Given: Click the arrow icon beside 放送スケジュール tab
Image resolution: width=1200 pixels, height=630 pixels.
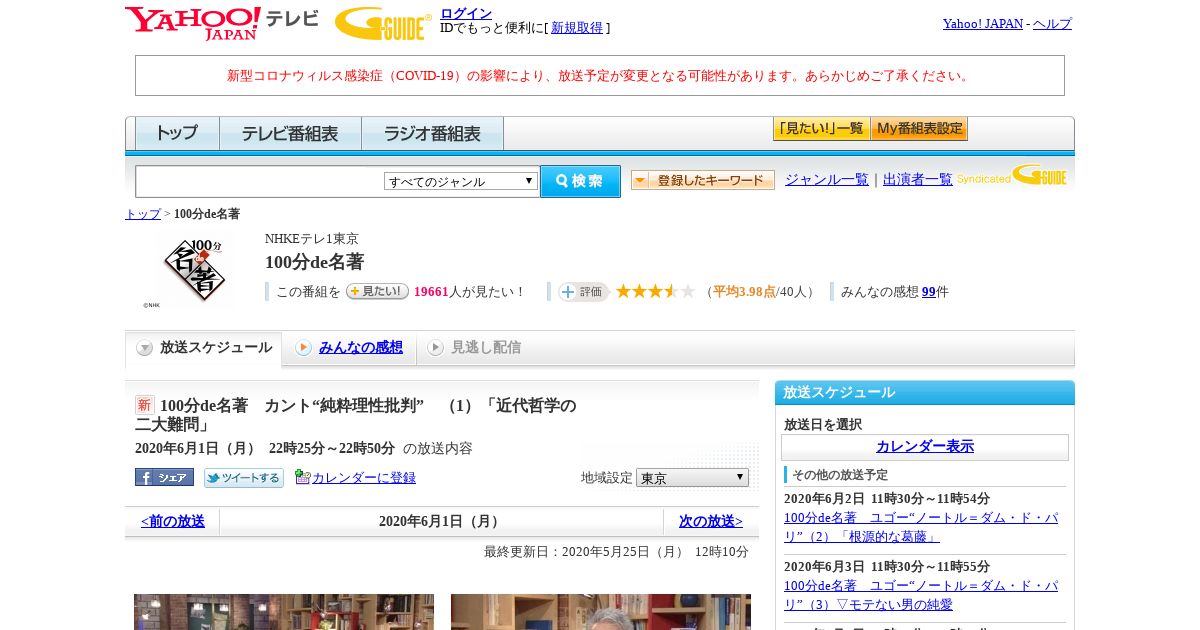Looking at the screenshot, I should 145,348.
